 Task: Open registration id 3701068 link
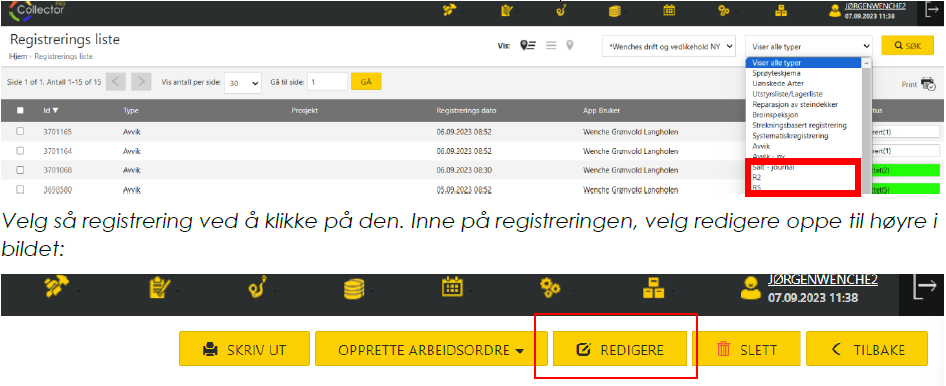coord(57,170)
